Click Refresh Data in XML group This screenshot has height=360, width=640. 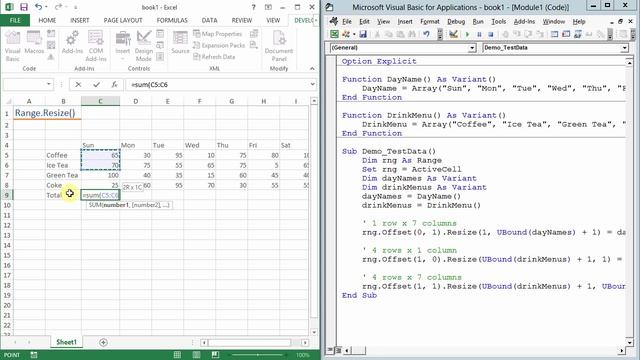tap(214, 57)
